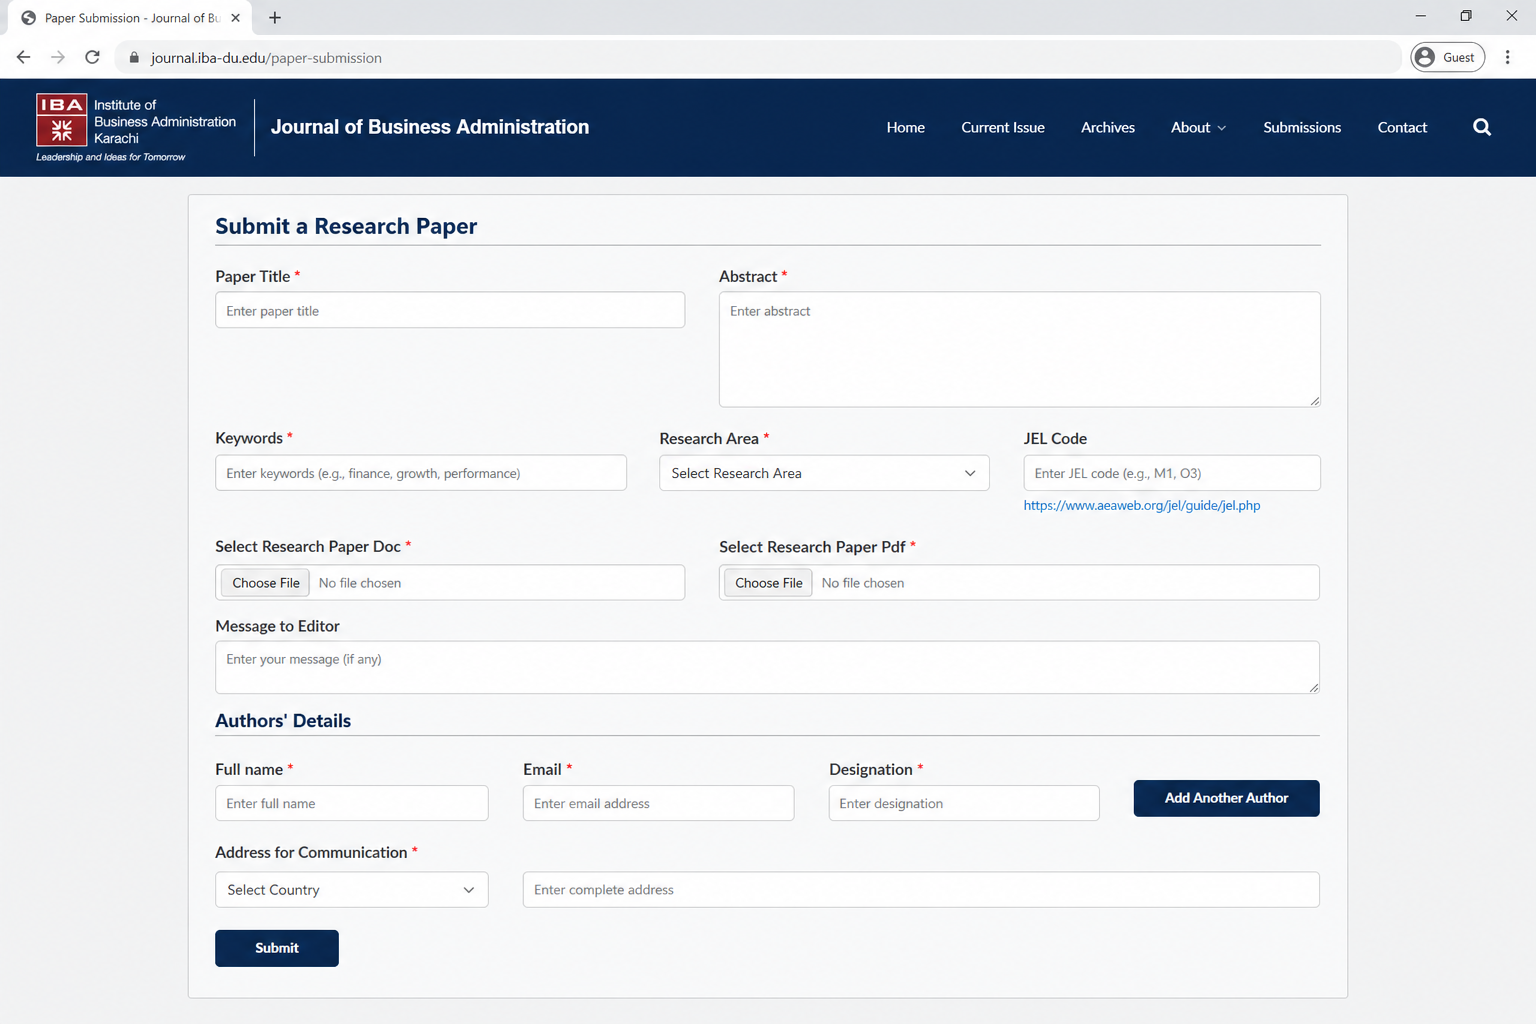This screenshot has width=1536, height=1024.
Task: Click the 'Select Research Paper Doc' label
Action: [308, 546]
